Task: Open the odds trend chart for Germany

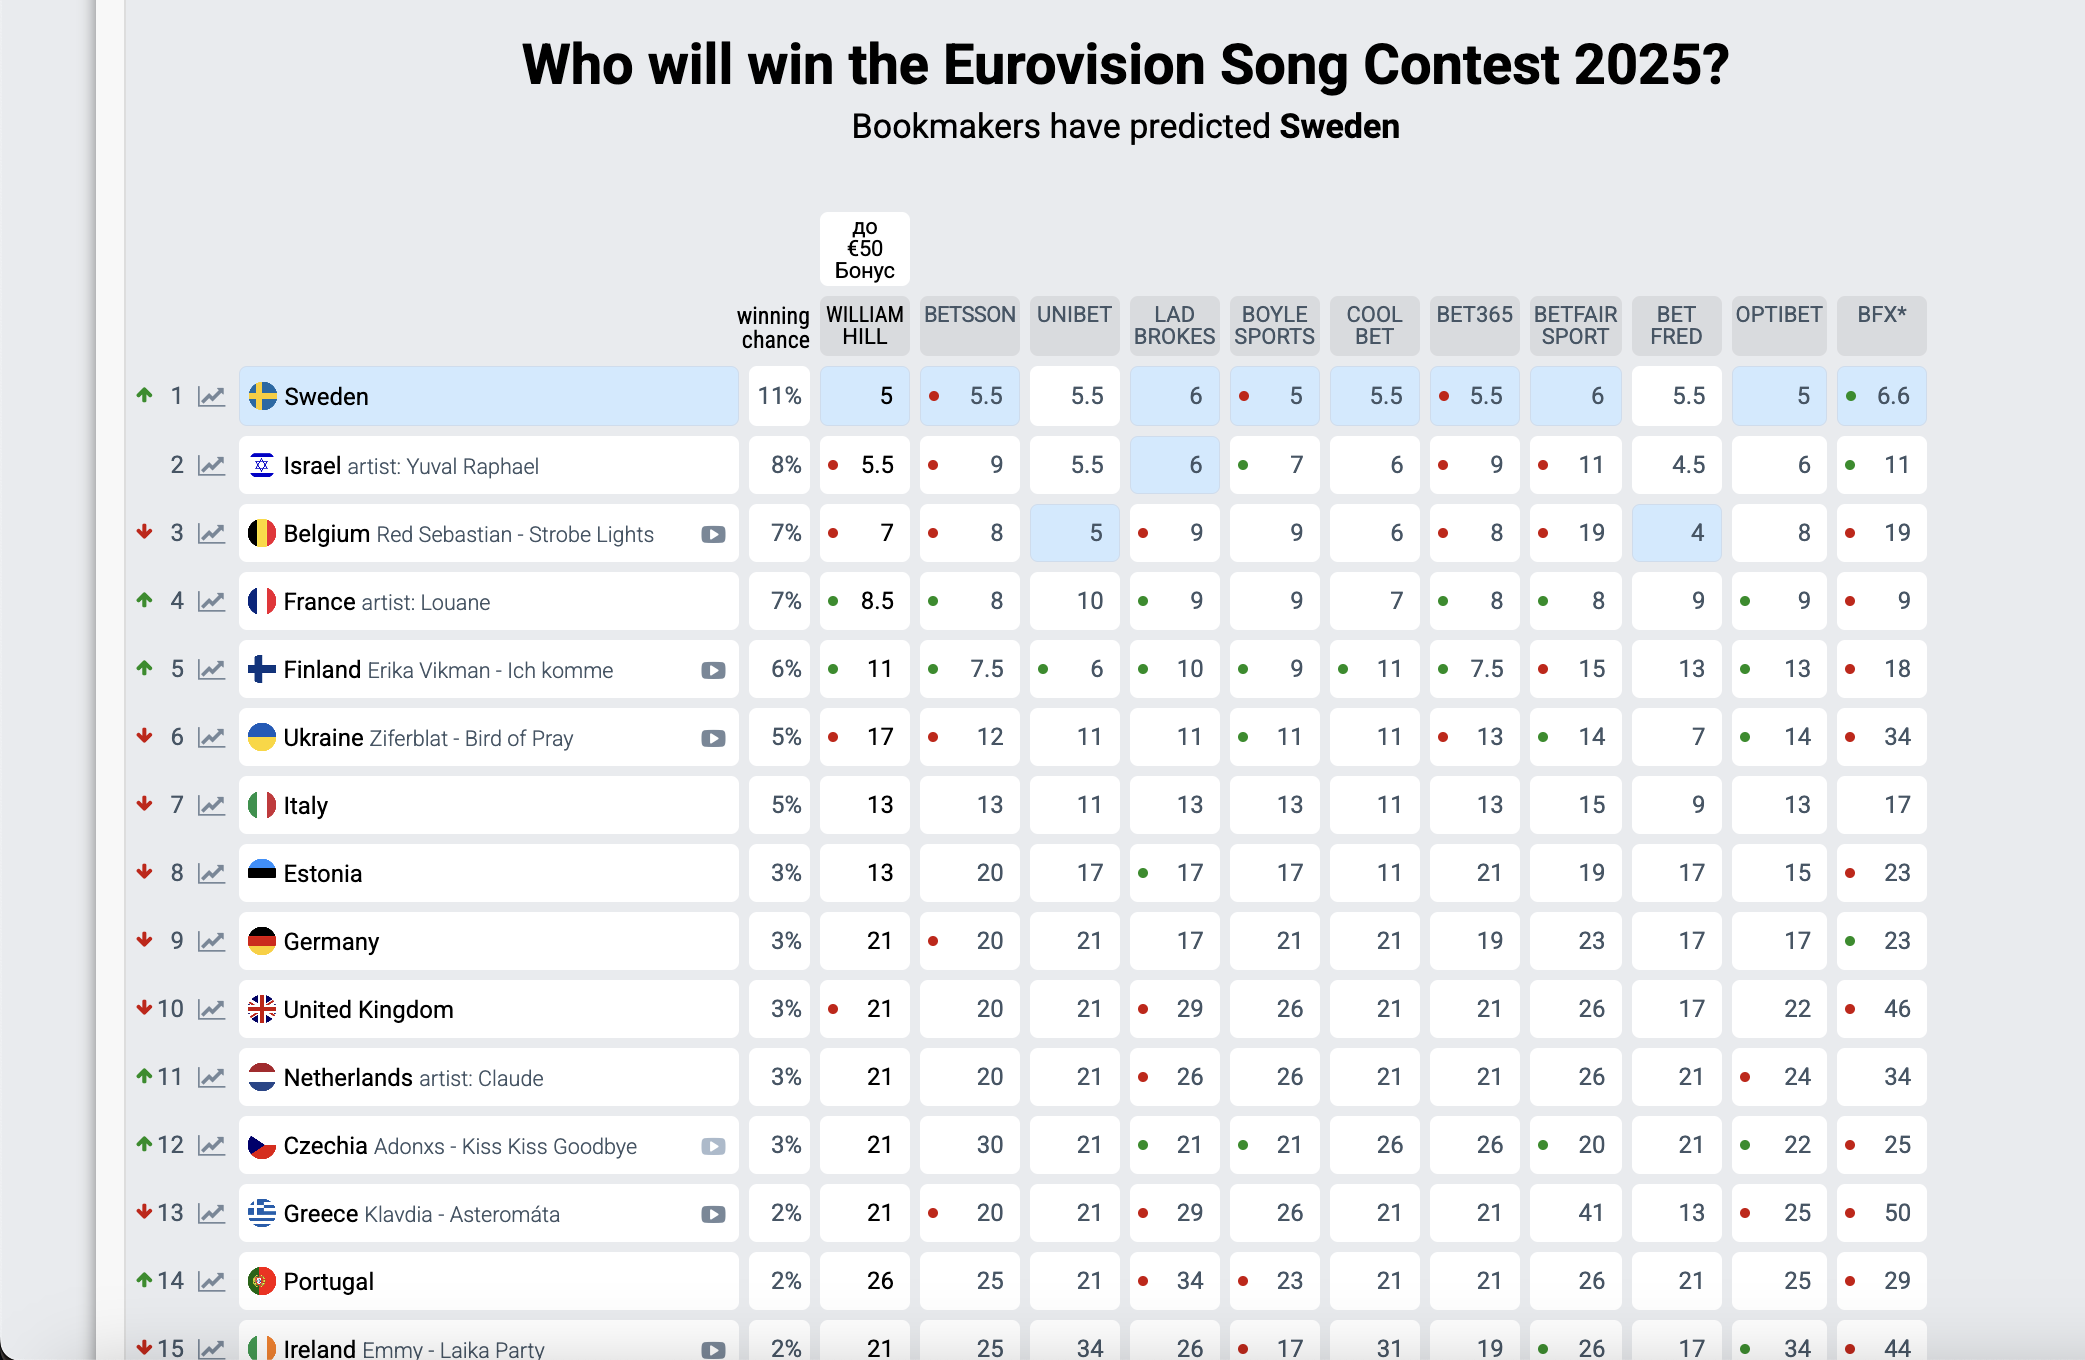Action: (211, 941)
